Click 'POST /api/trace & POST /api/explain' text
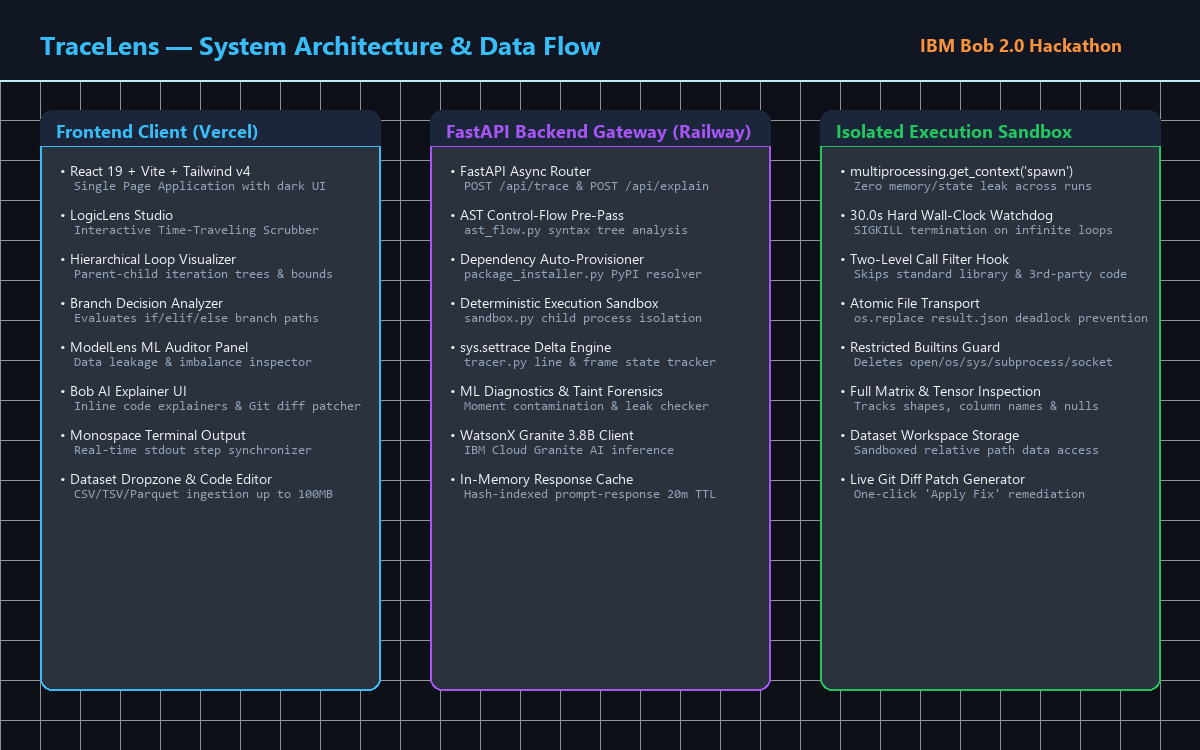The image size is (1200, 750). [586, 186]
